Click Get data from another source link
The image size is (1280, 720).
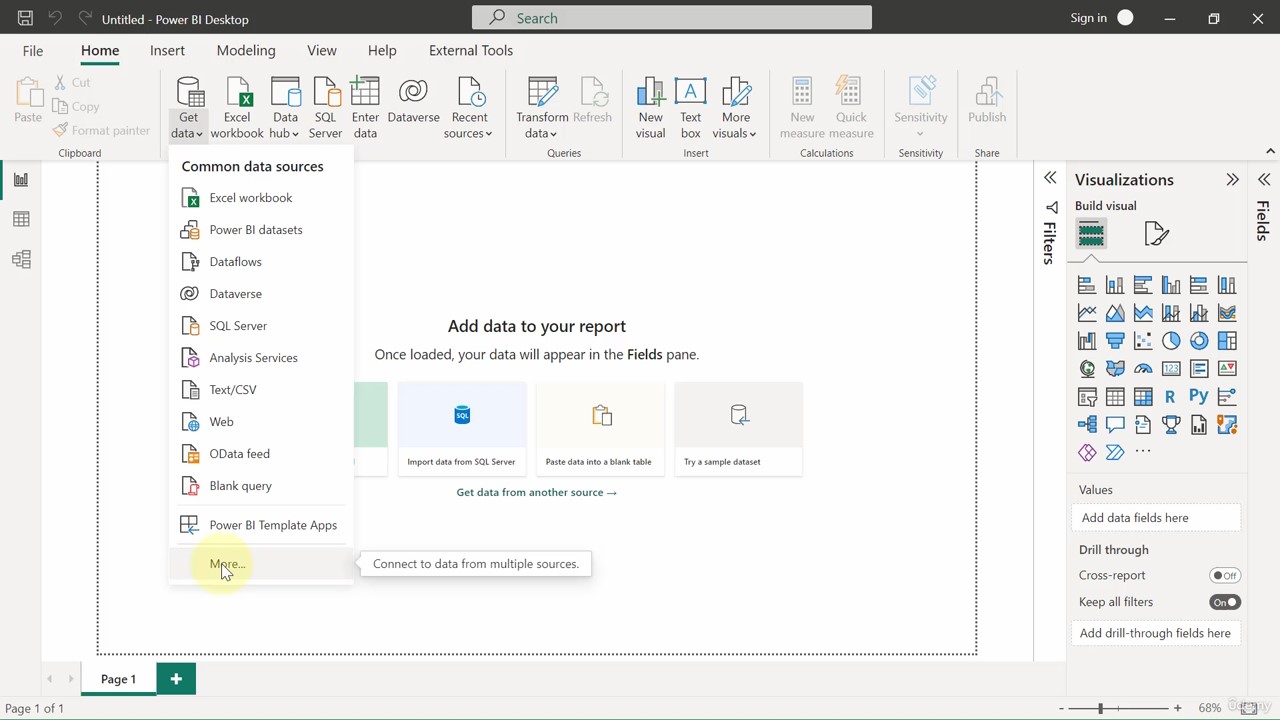(x=536, y=492)
